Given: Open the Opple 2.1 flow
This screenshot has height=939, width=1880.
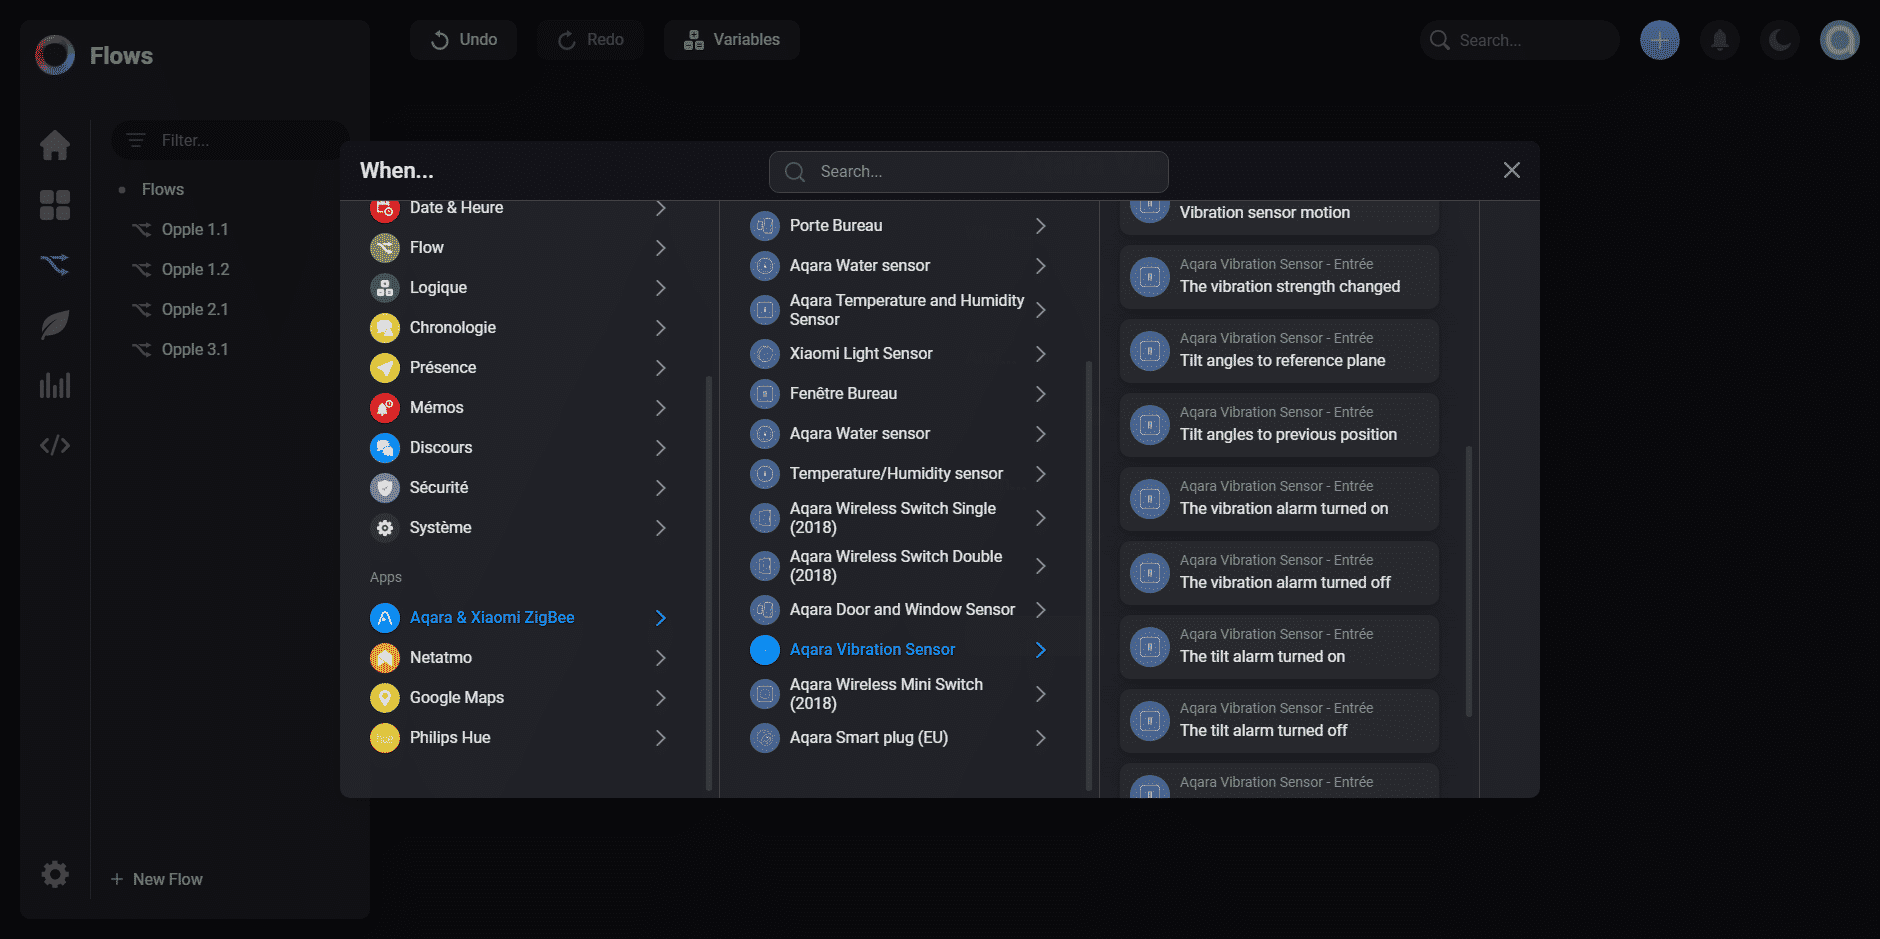Looking at the screenshot, I should 195,310.
